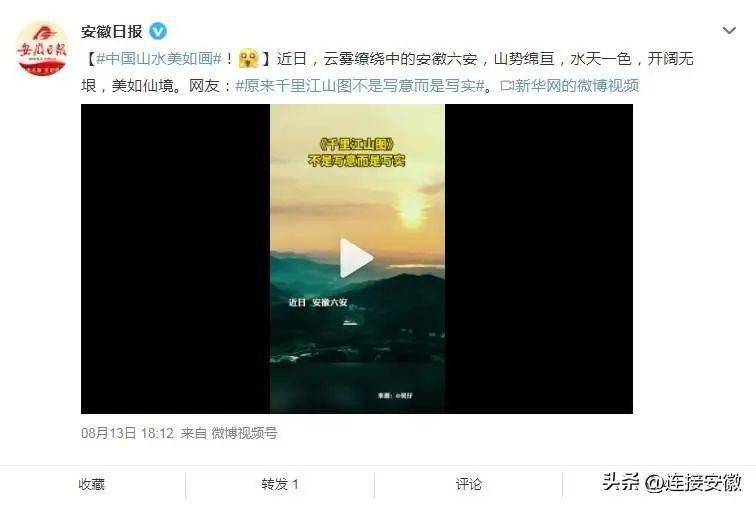
Task: Click the 头条 @连接安徽 watermark
Action: [672, 482]
